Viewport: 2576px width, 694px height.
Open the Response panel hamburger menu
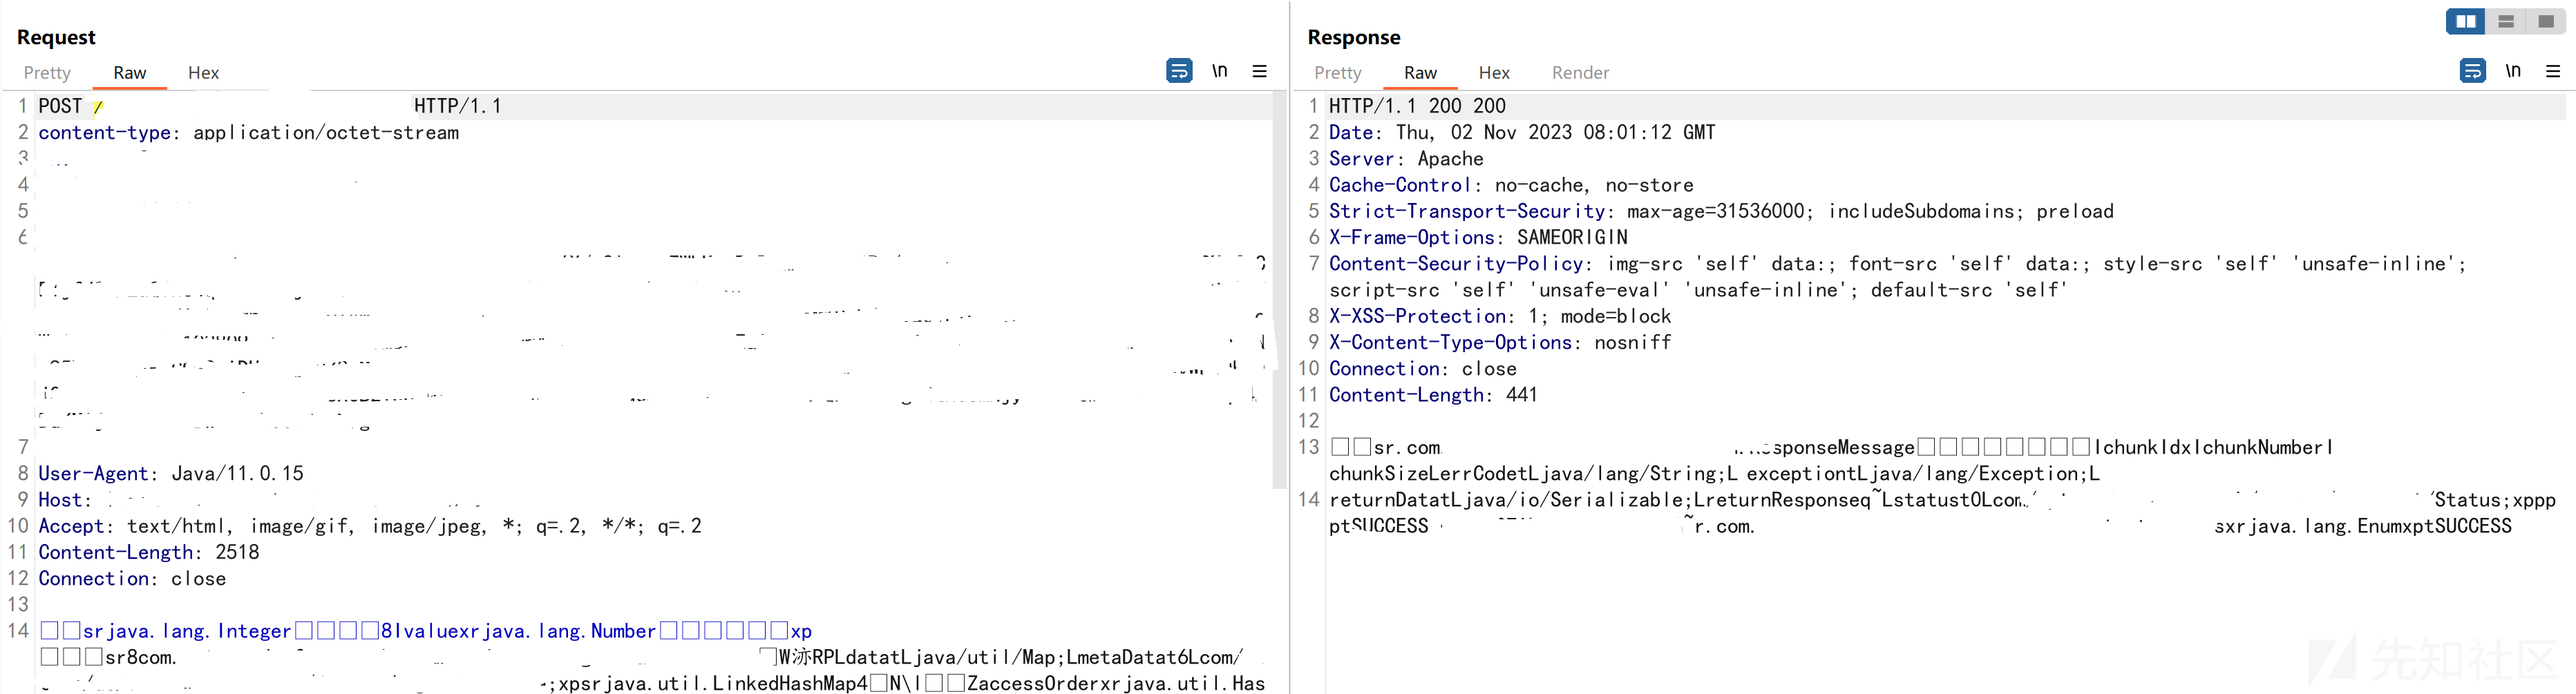2552,71
